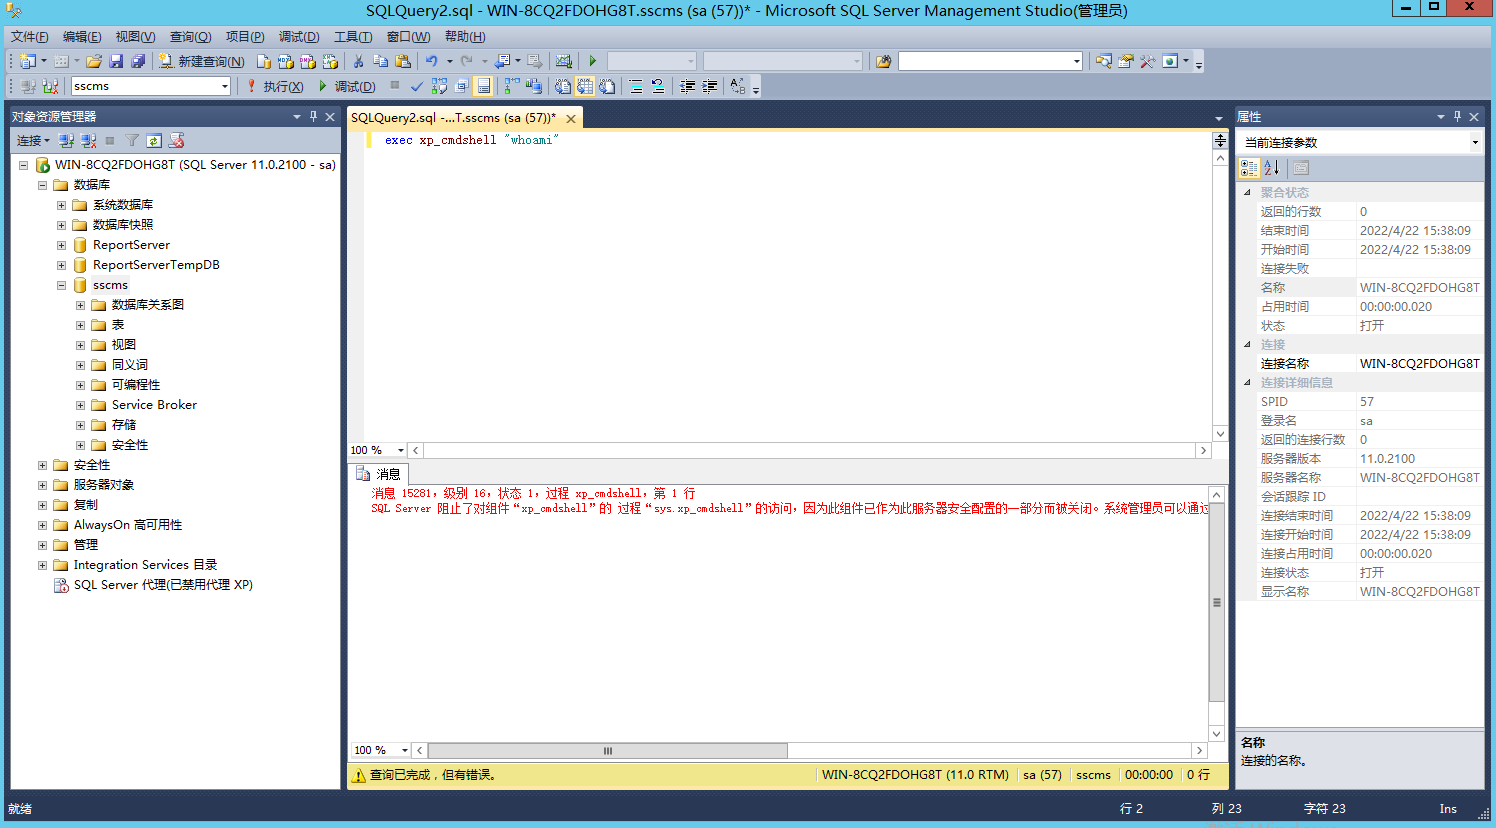This screenshot has height=828, width=1496.
Task: Open the query editor 100% zoom dropdown
Action: (x=401, y=450)
